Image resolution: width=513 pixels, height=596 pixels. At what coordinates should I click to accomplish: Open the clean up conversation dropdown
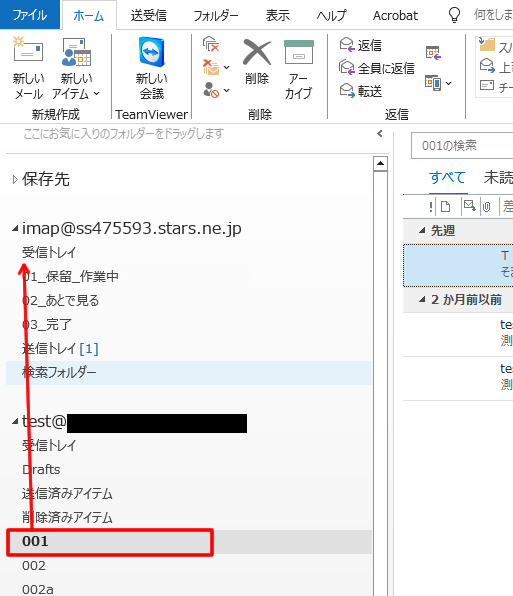216,67
